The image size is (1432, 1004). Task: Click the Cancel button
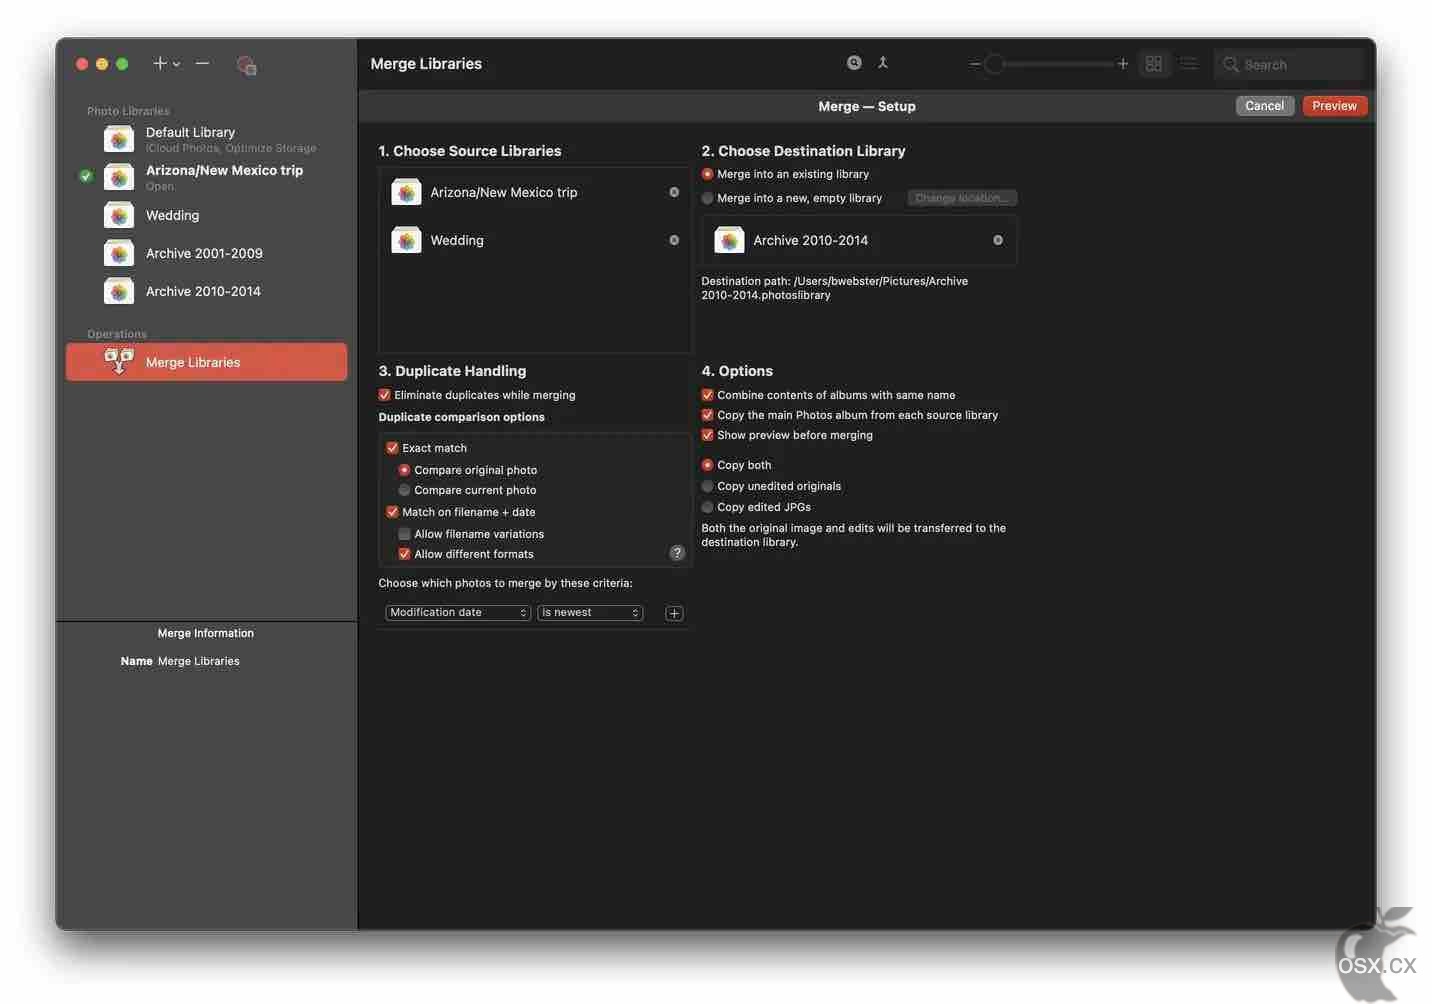1265,106
